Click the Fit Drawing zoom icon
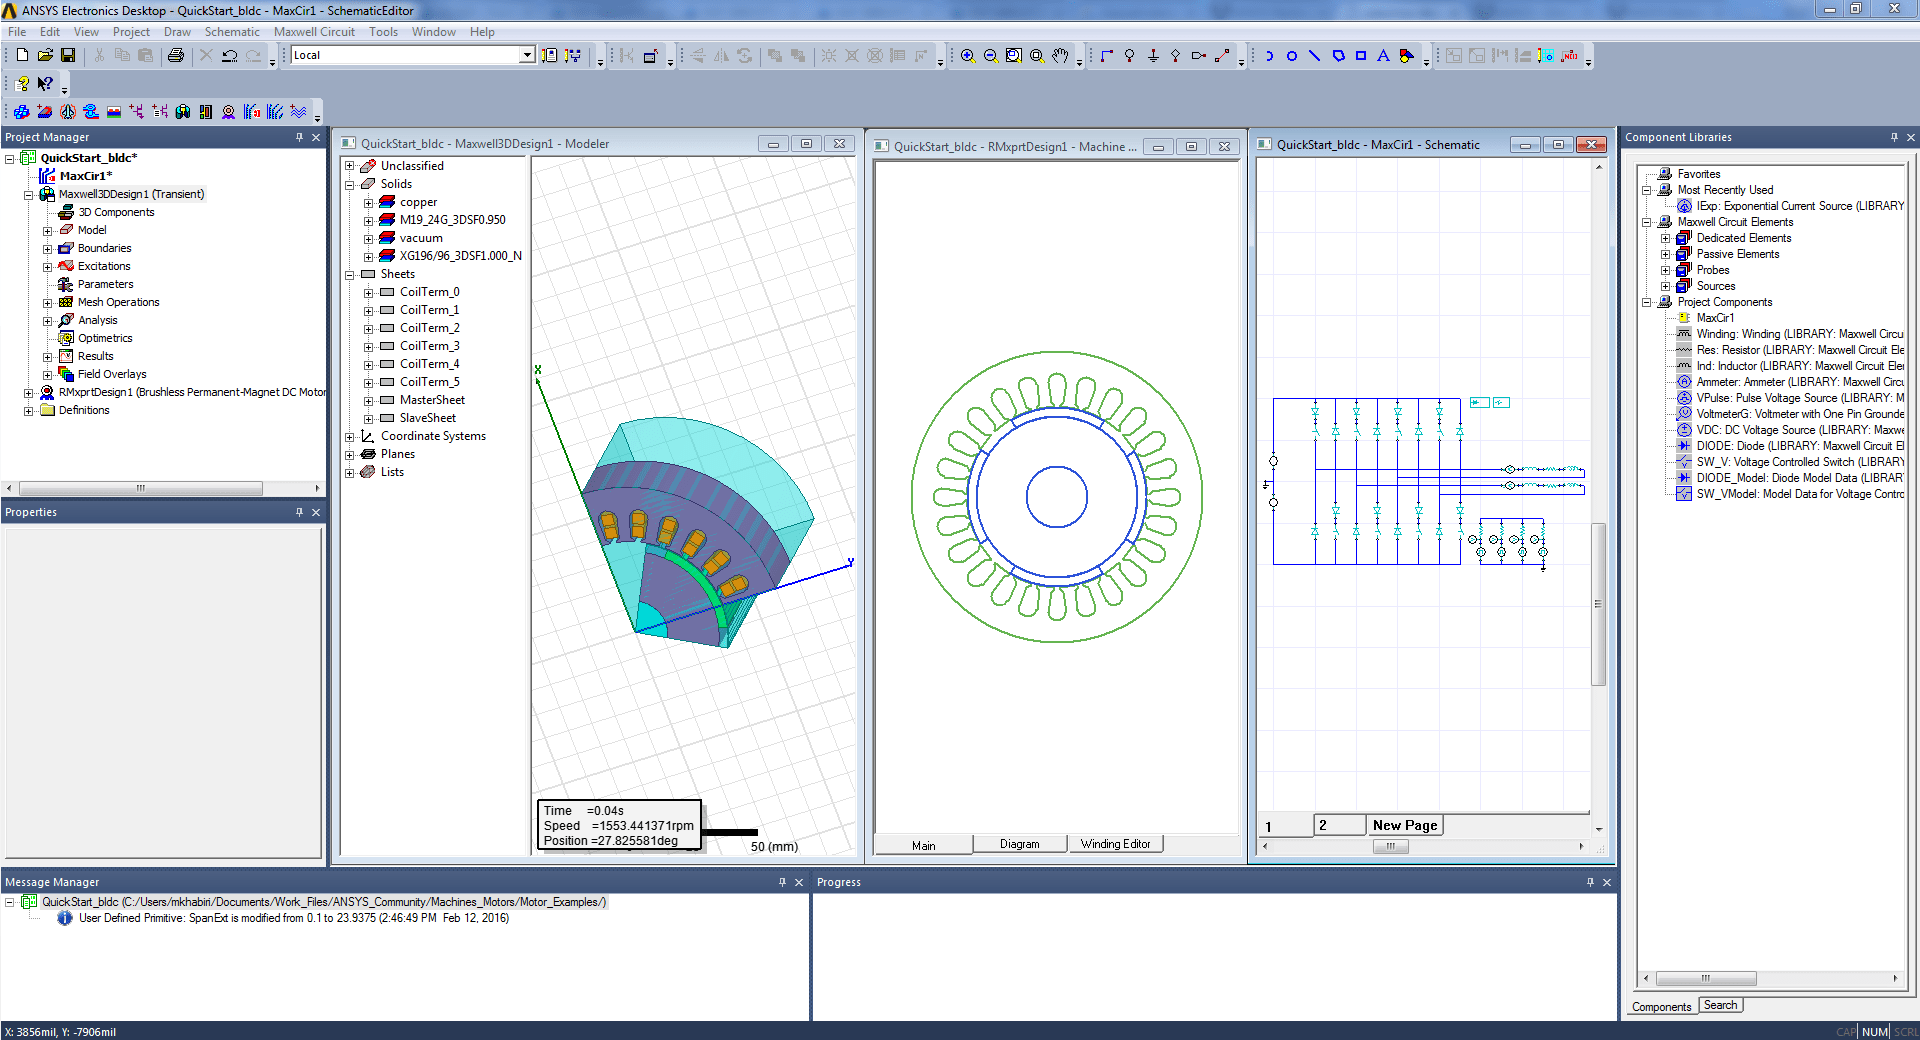The image size is (1920, 1040). click(1014, 56)
